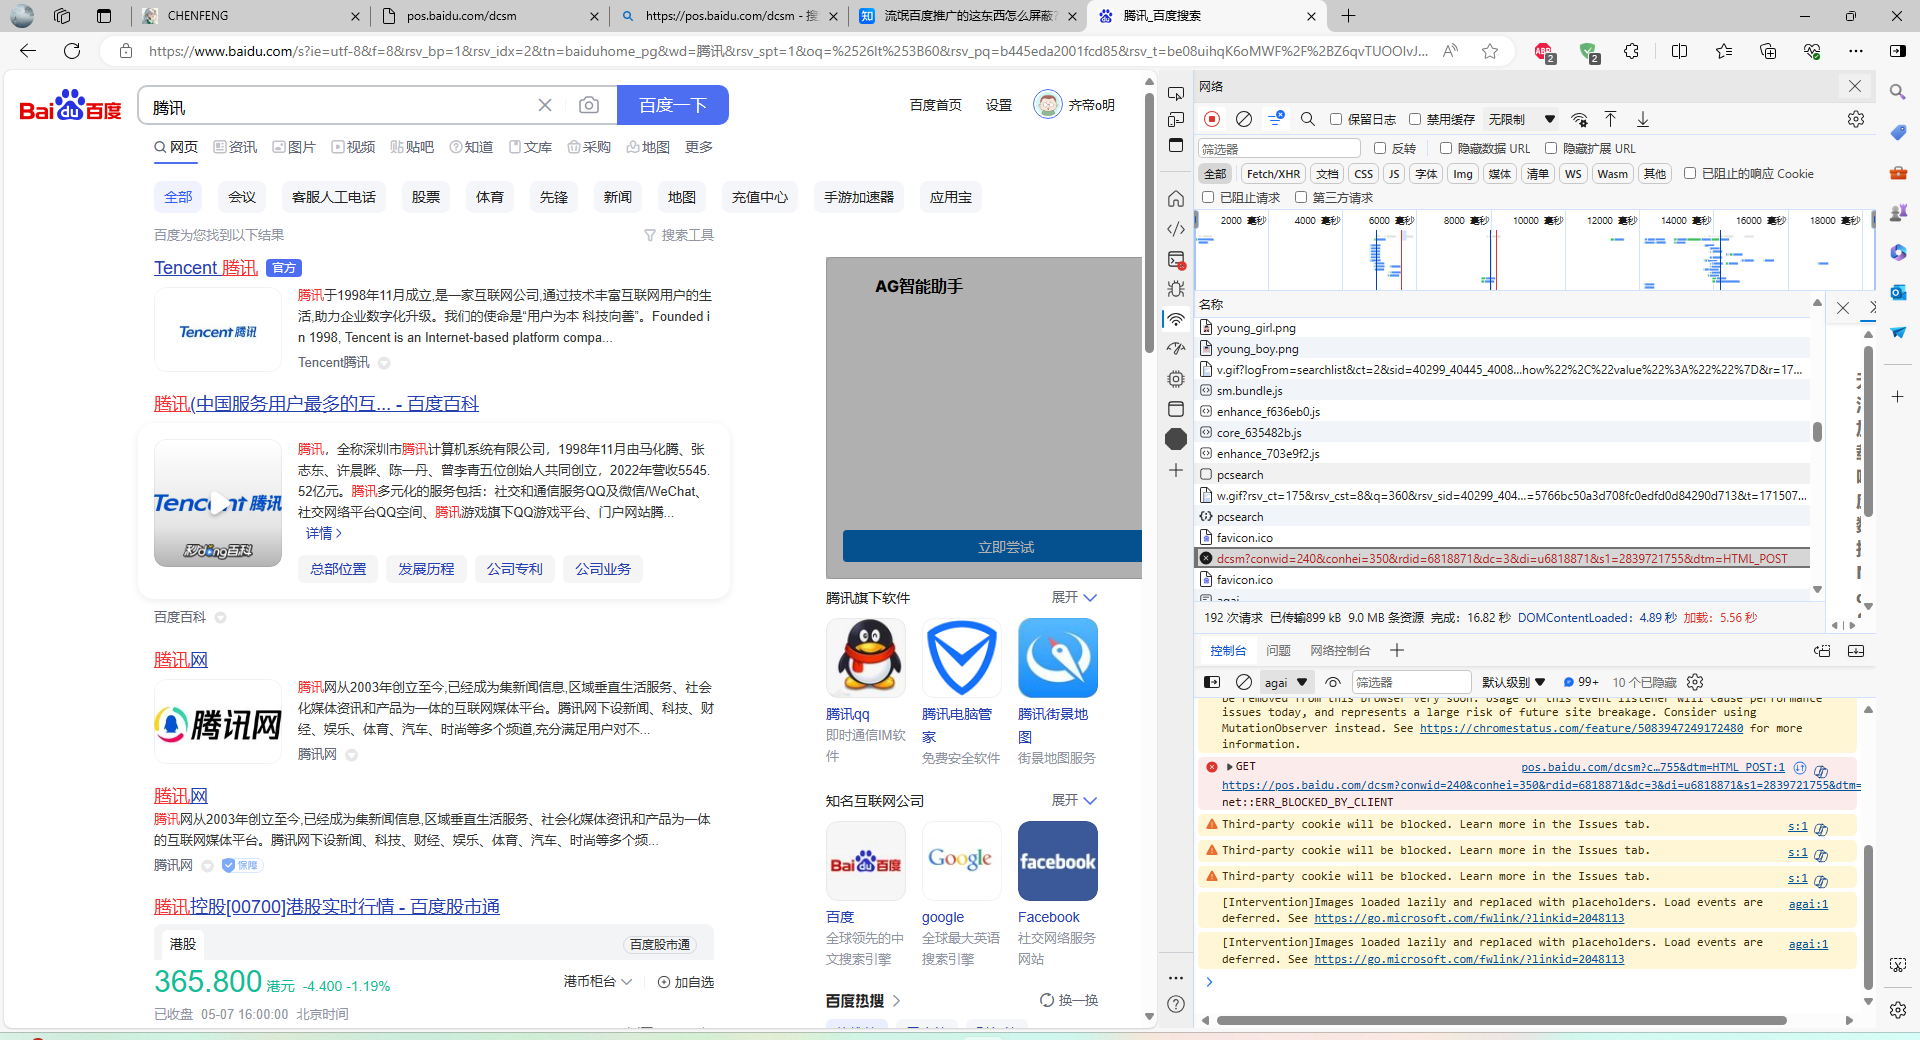The width and height of the screenshot is (1920, 1040).
Task: Switch to Baidu 图片 search tab
Action: (x=294, y=147)
